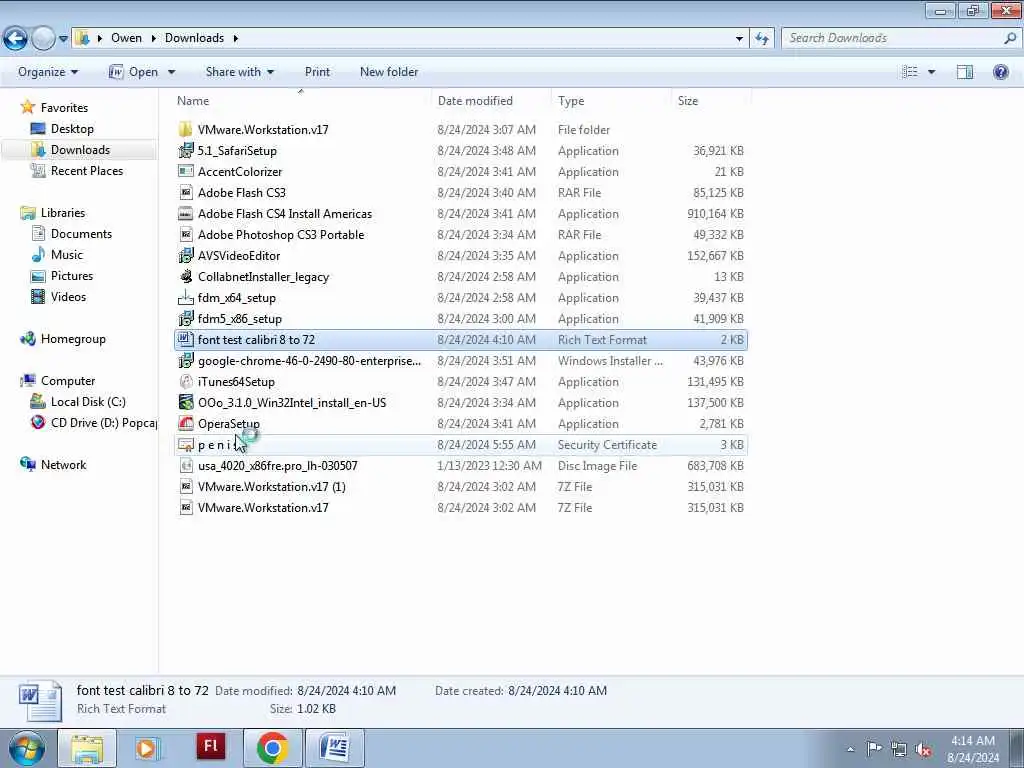
Task: Click the Forward navigation arrow button
Action: [x=43, y=39]
